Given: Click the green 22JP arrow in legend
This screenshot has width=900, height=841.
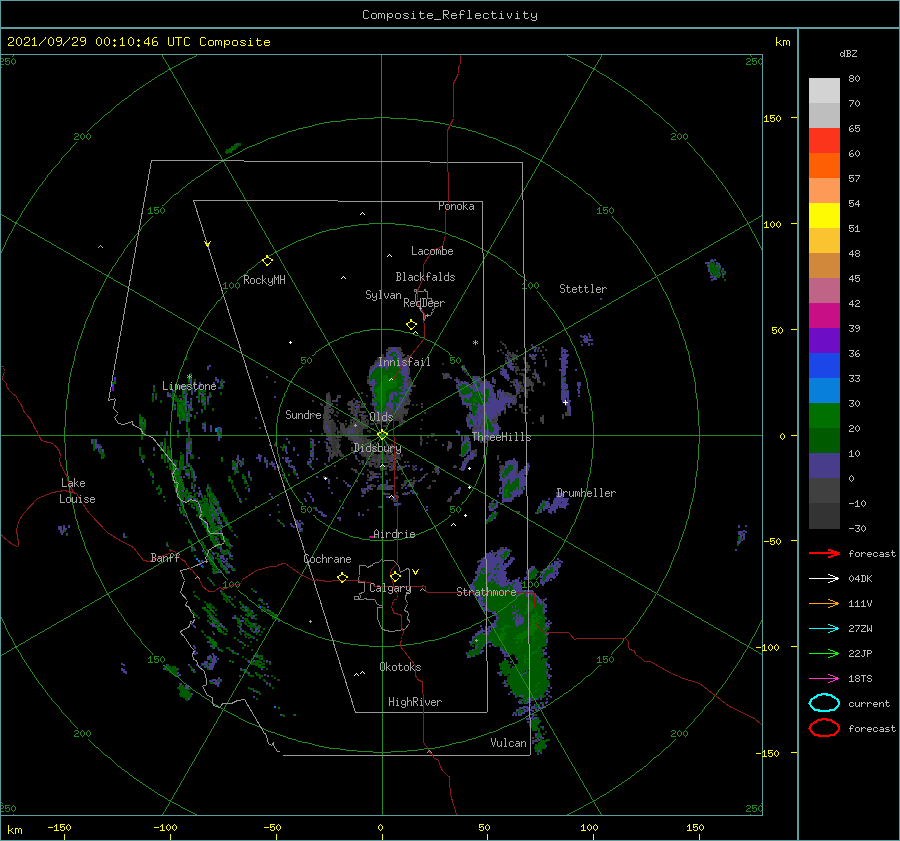Looking at the screenshot, I should pos(824,653).
